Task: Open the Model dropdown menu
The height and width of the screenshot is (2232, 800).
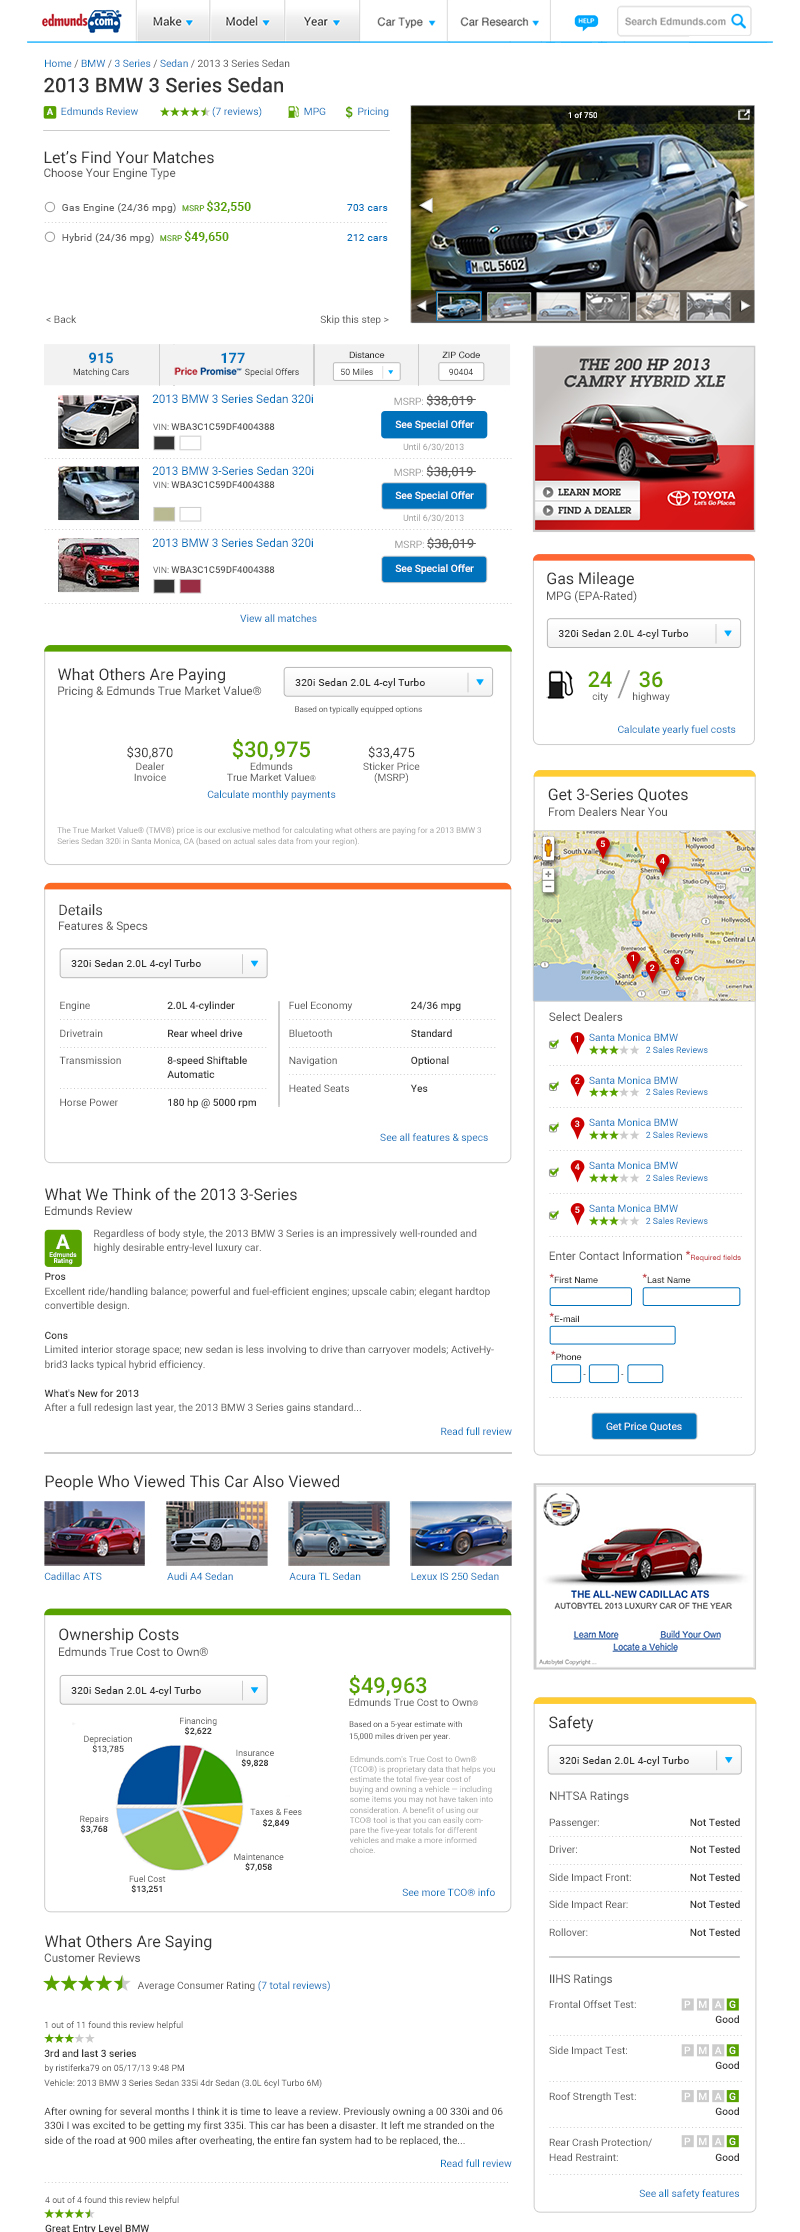Action: click(247, 21)
